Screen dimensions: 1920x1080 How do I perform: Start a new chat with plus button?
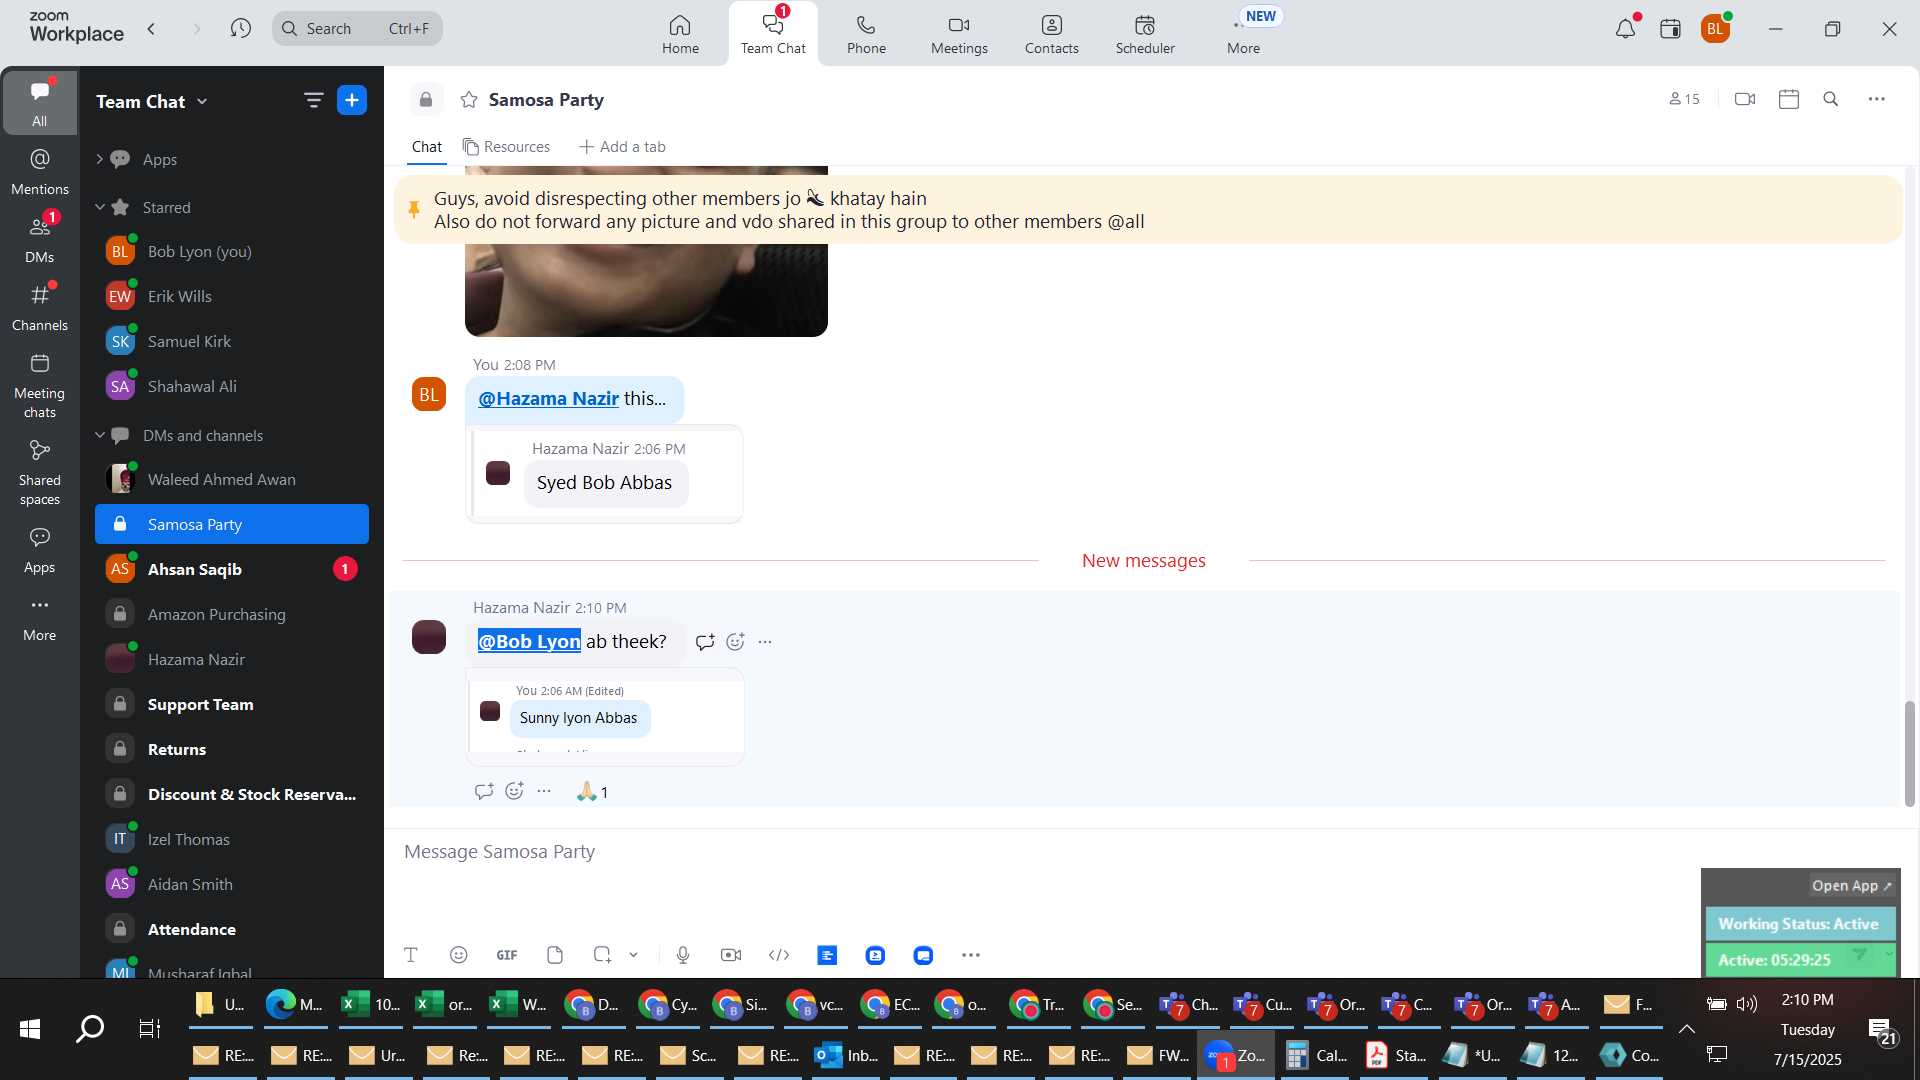point(352,100)
